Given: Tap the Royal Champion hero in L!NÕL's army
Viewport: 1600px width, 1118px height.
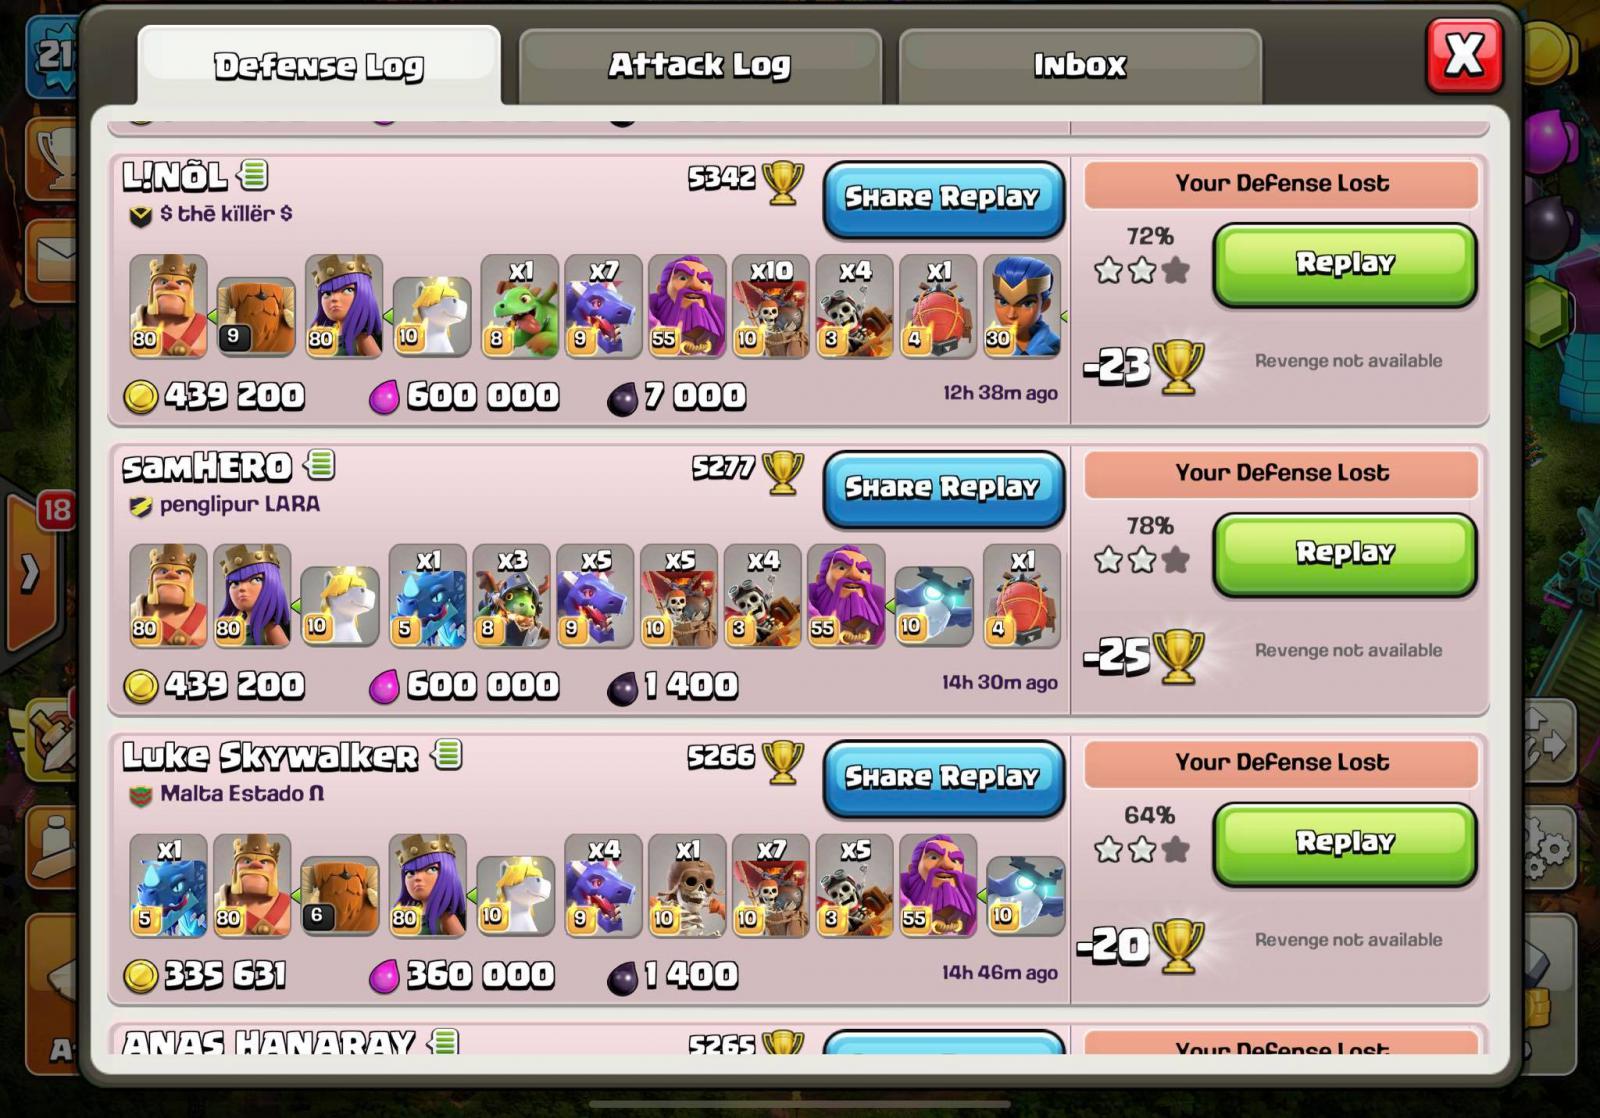Looking at the screenshot, I should 1022,305.
